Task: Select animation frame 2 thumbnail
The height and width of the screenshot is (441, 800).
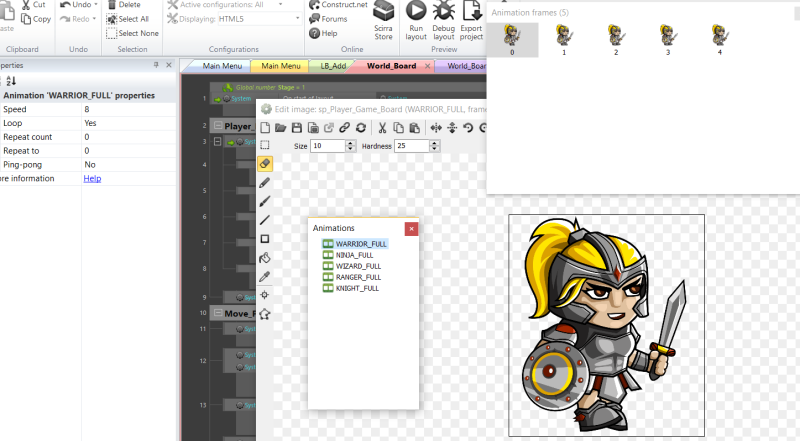Action: (616, 40)
